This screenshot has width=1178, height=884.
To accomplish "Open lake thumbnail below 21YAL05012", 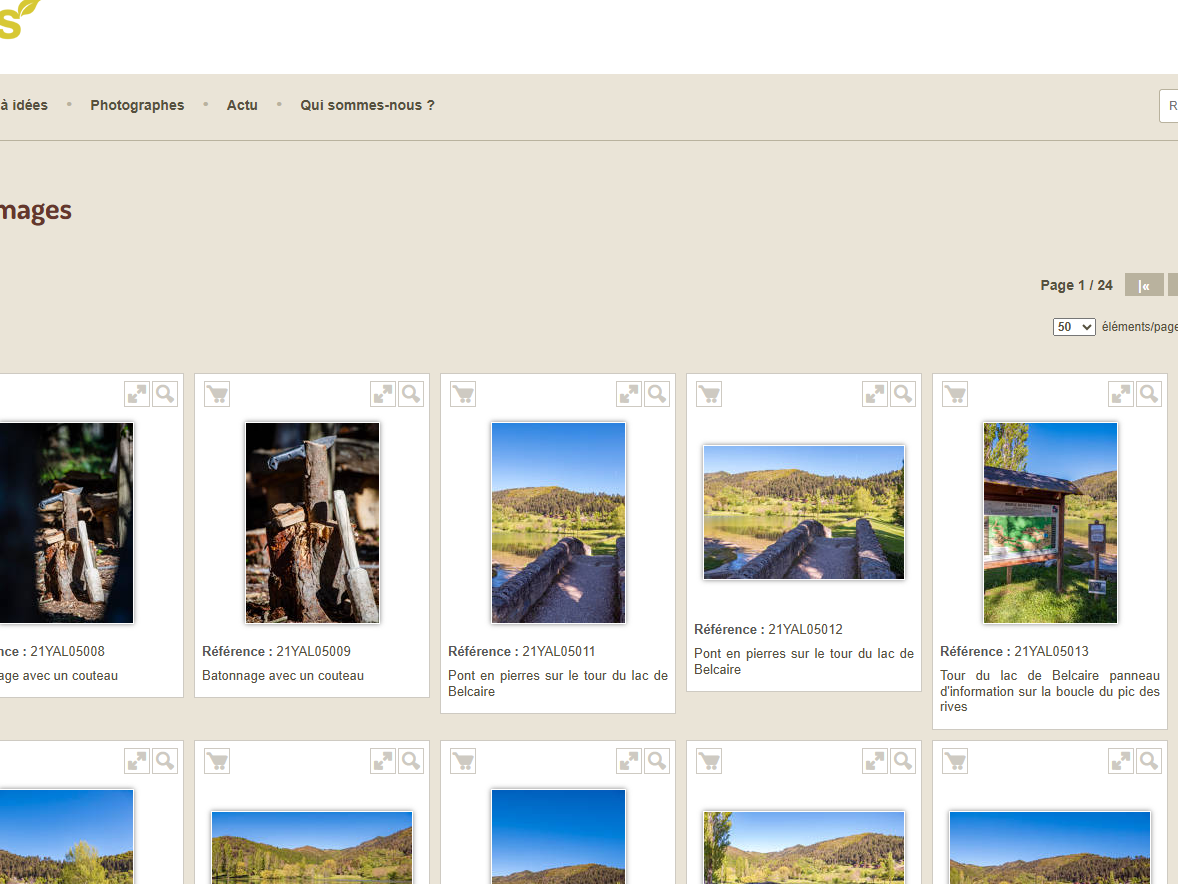I will pyautogui.click(x=804, y=847).
